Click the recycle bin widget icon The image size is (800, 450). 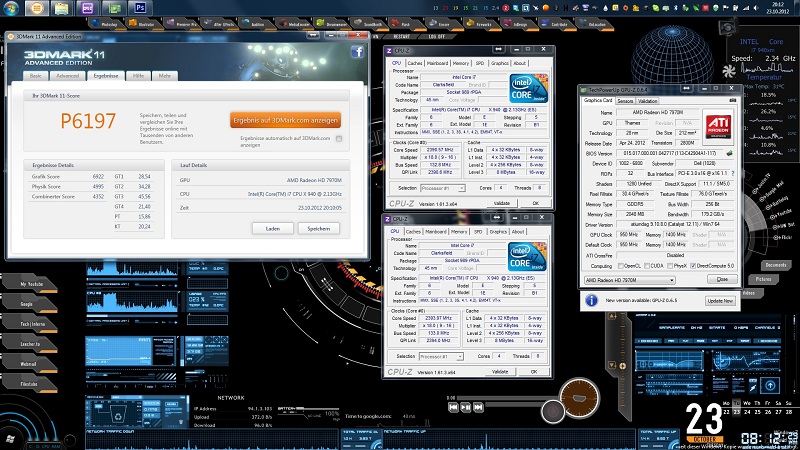(x=118, y=415)
